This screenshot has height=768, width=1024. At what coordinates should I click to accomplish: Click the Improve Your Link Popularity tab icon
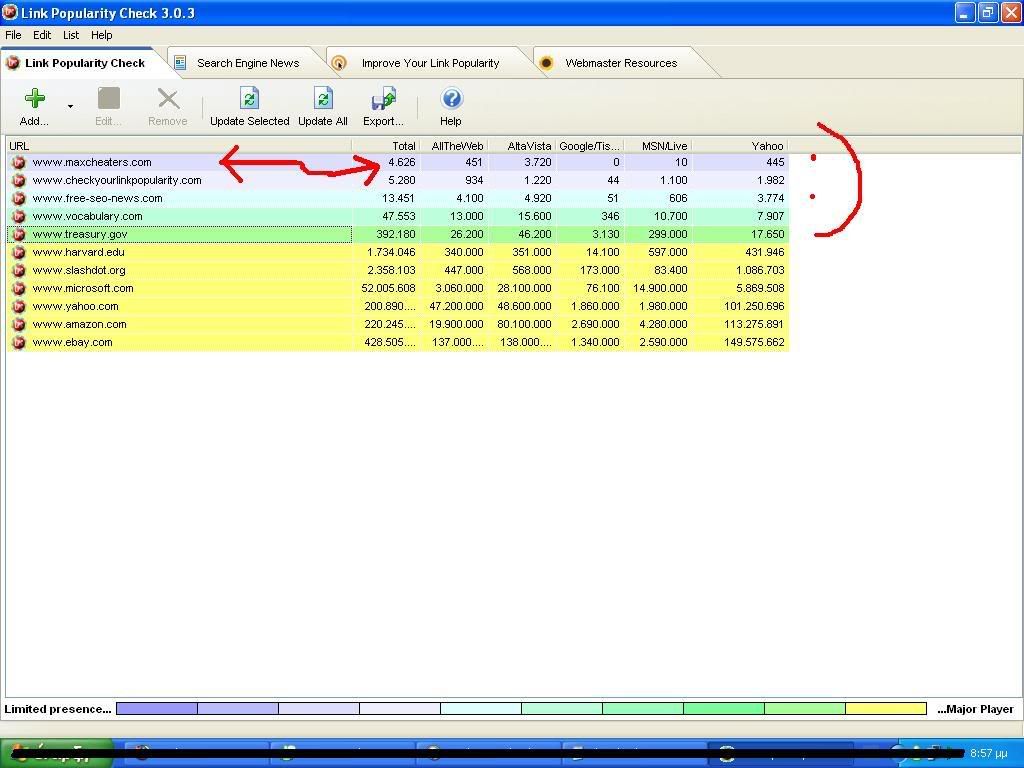(x=338, y=63)
